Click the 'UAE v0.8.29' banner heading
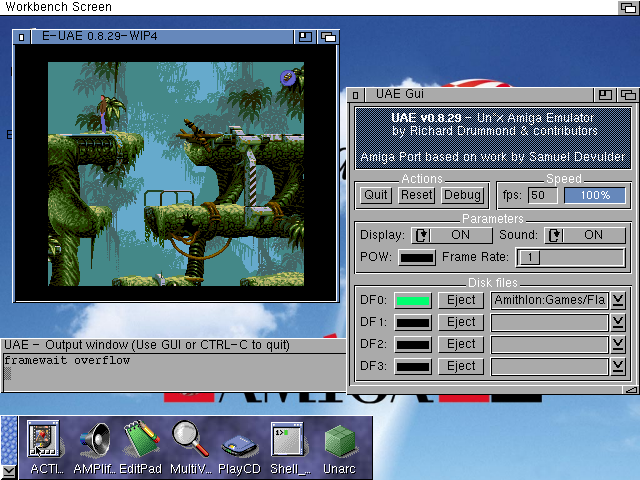The width and height of the screenshot is (640, 480). point(426,118)
